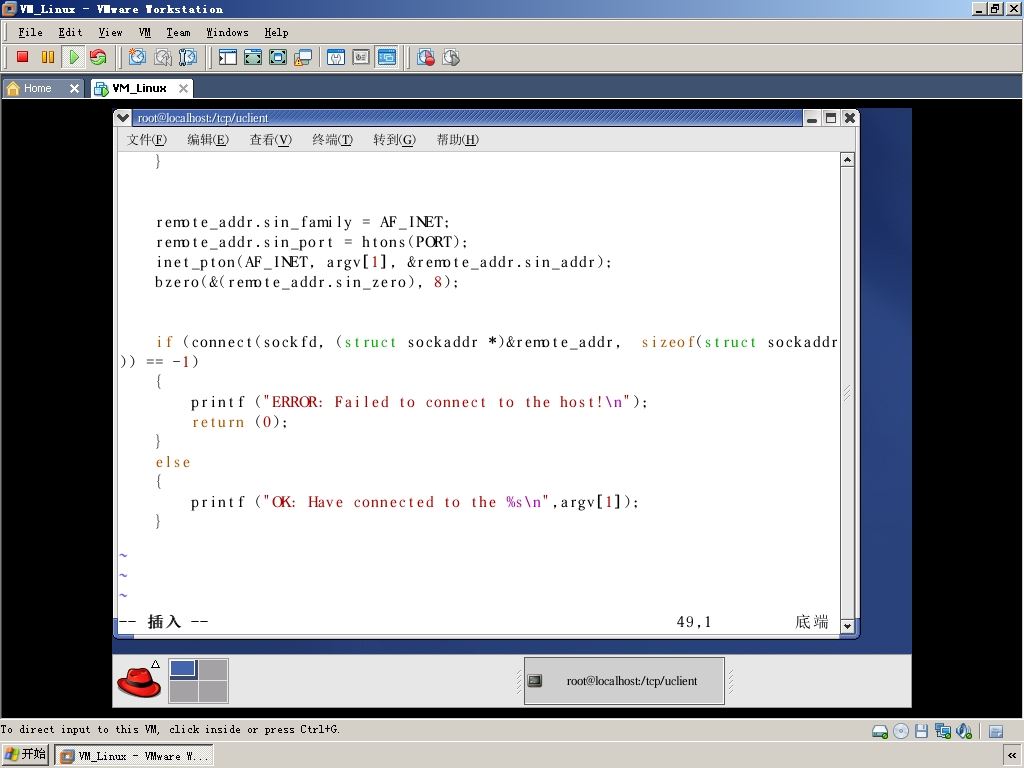1024x768 pixels.
Task: Switch to first workspace in pager
Action: [184, 669]
